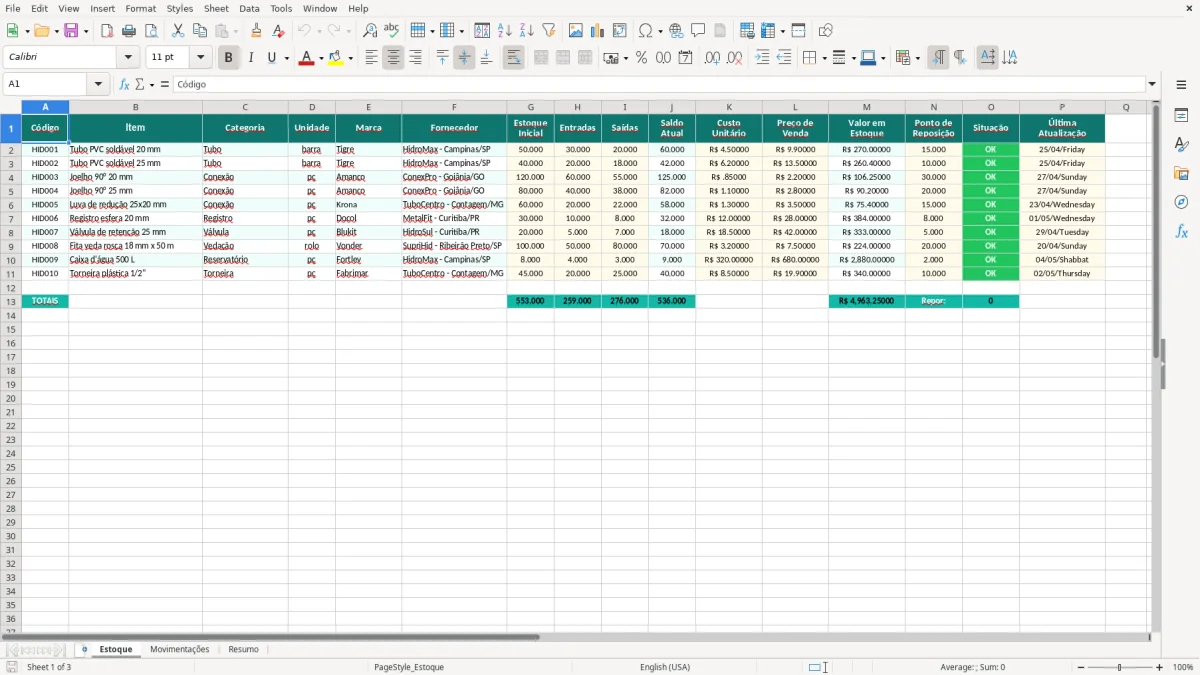Click the Sort Ascending icon

505,31
